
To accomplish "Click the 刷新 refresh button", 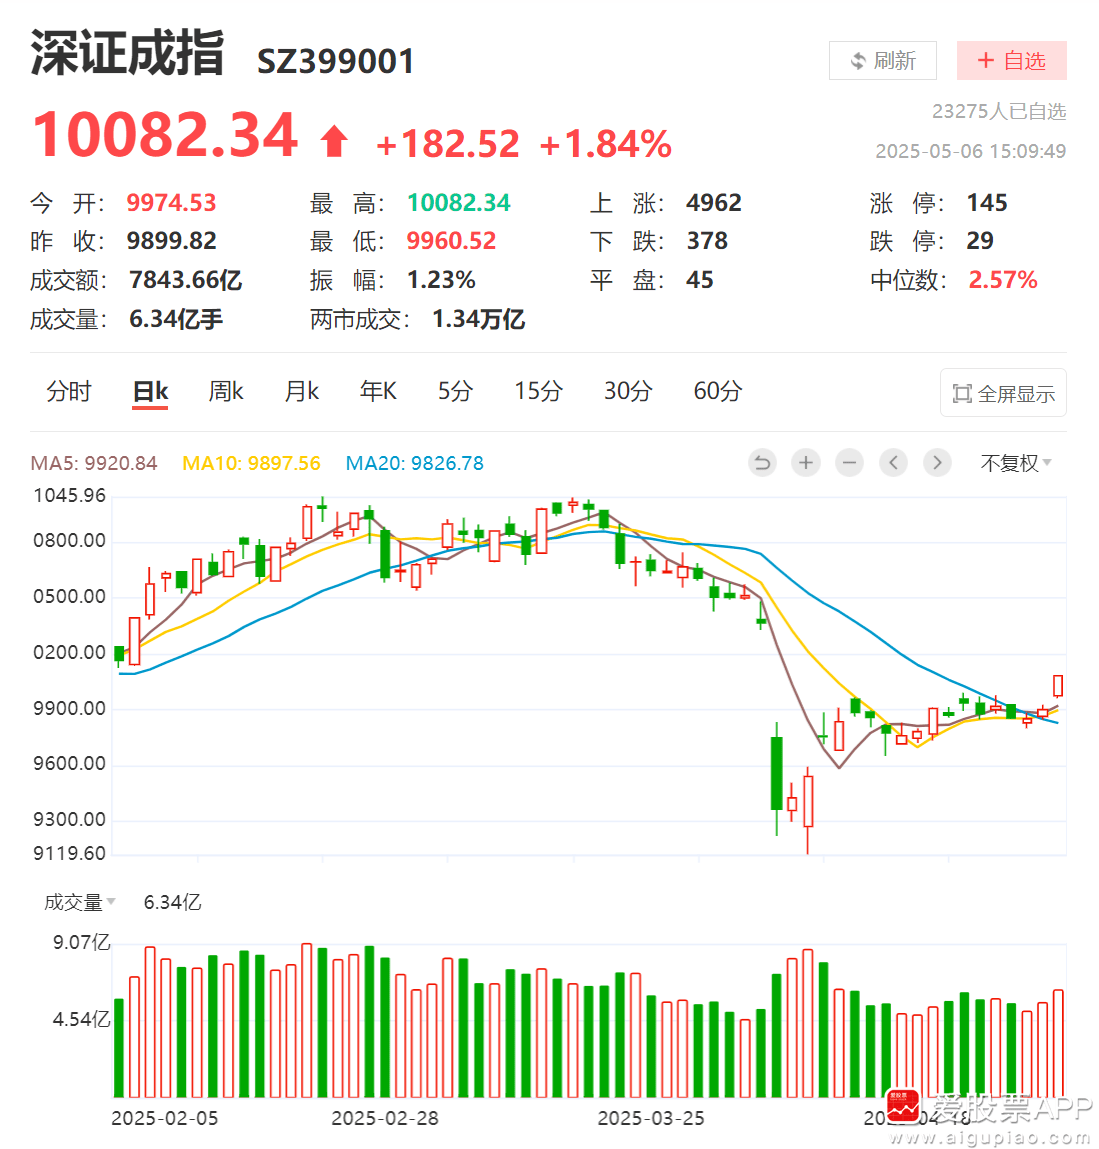I will [883, 60].
